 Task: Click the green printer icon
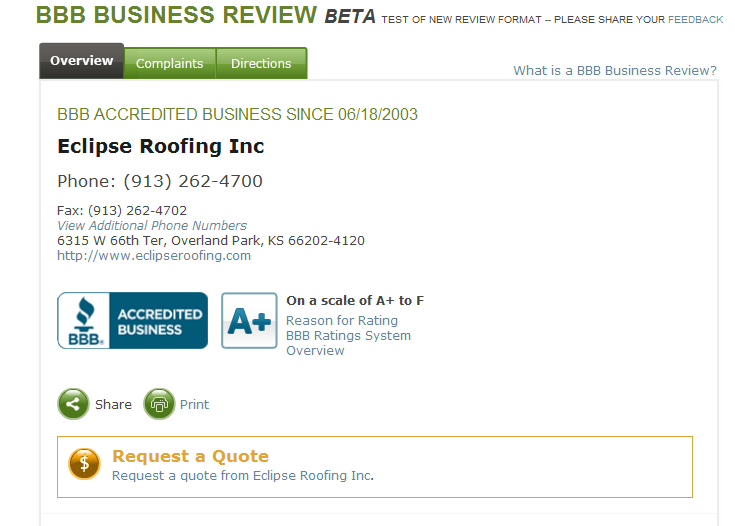[x=159, y=404]
